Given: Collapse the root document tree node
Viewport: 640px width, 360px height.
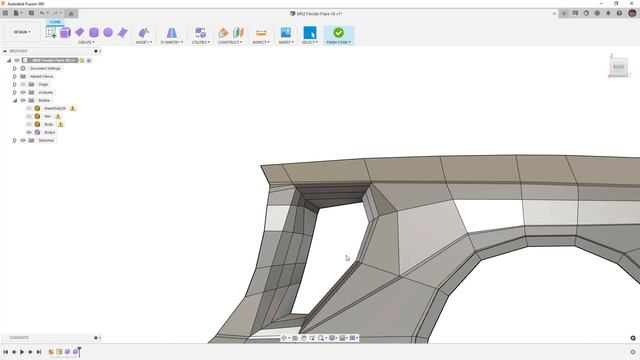Looking at the screenshot, I should click(9, 60).
